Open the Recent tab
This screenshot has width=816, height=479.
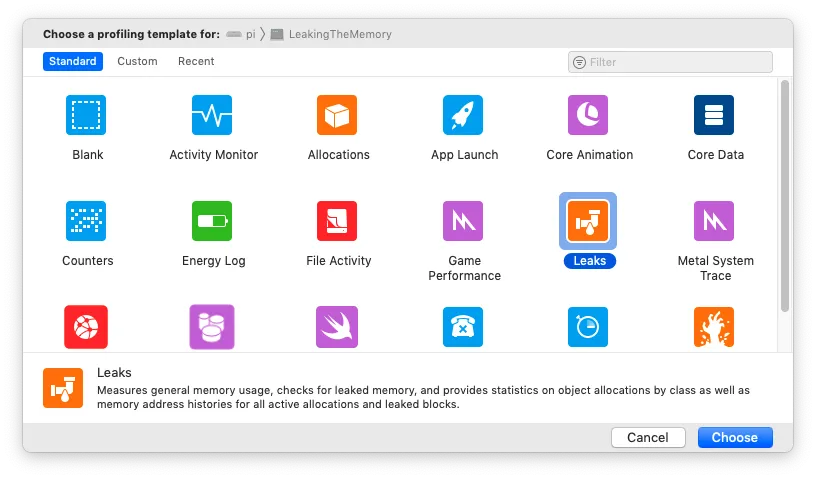196,61
